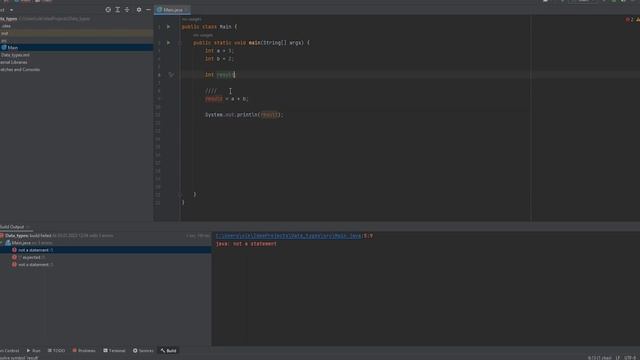640x360 pixels.
Task: Open the Main.java editor tab
Action: [x=173, y=10]
